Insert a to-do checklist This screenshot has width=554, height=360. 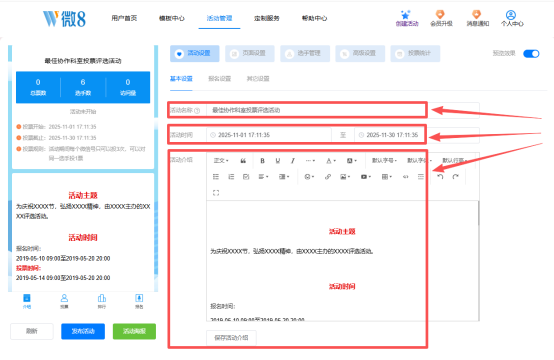pyautogui.click(x=246, y=177)
